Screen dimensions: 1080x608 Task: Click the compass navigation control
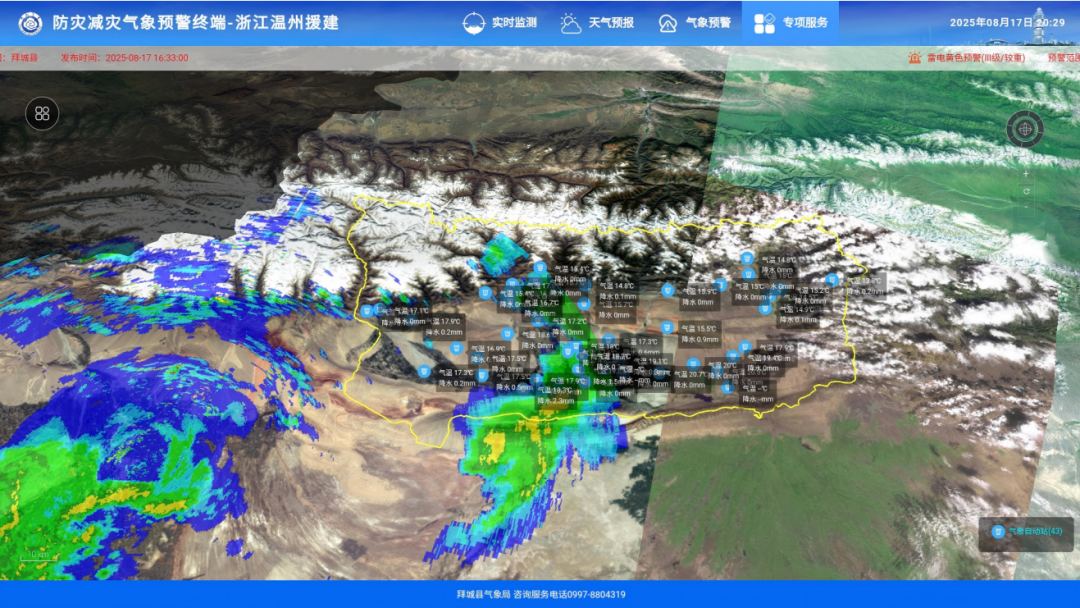[x=1025, y=128]
